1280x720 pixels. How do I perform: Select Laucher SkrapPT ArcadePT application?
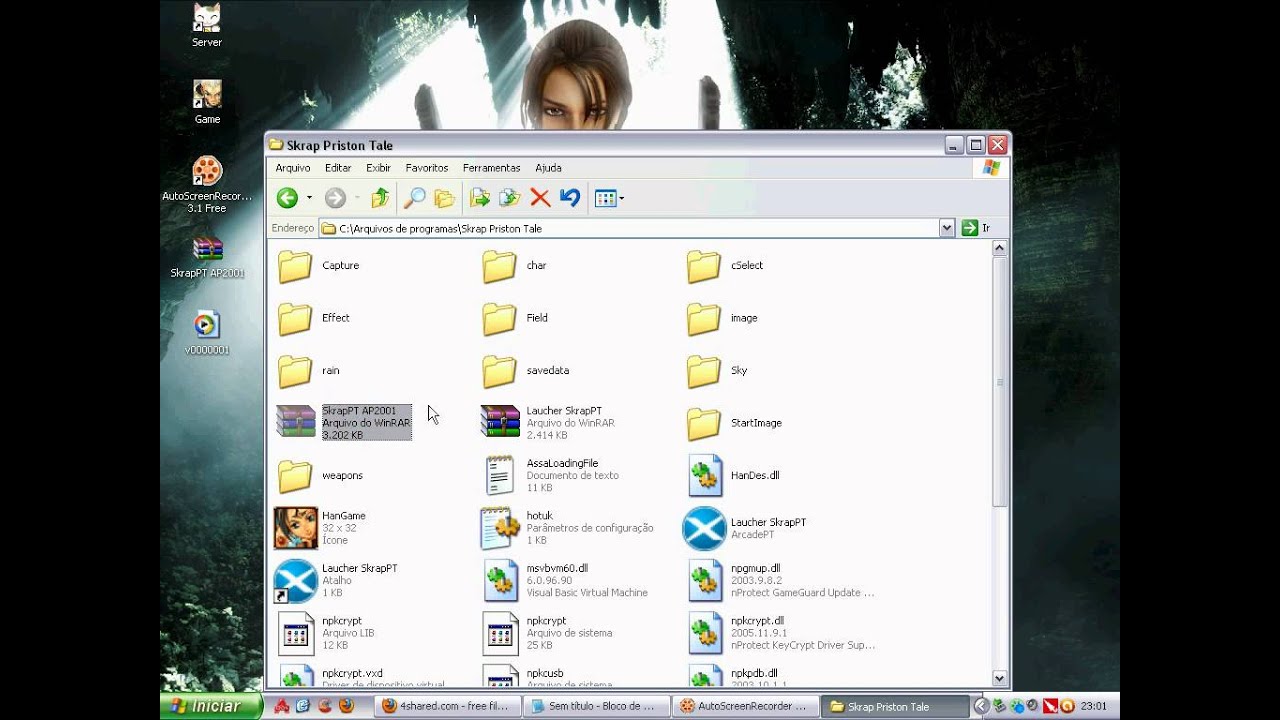745,527
